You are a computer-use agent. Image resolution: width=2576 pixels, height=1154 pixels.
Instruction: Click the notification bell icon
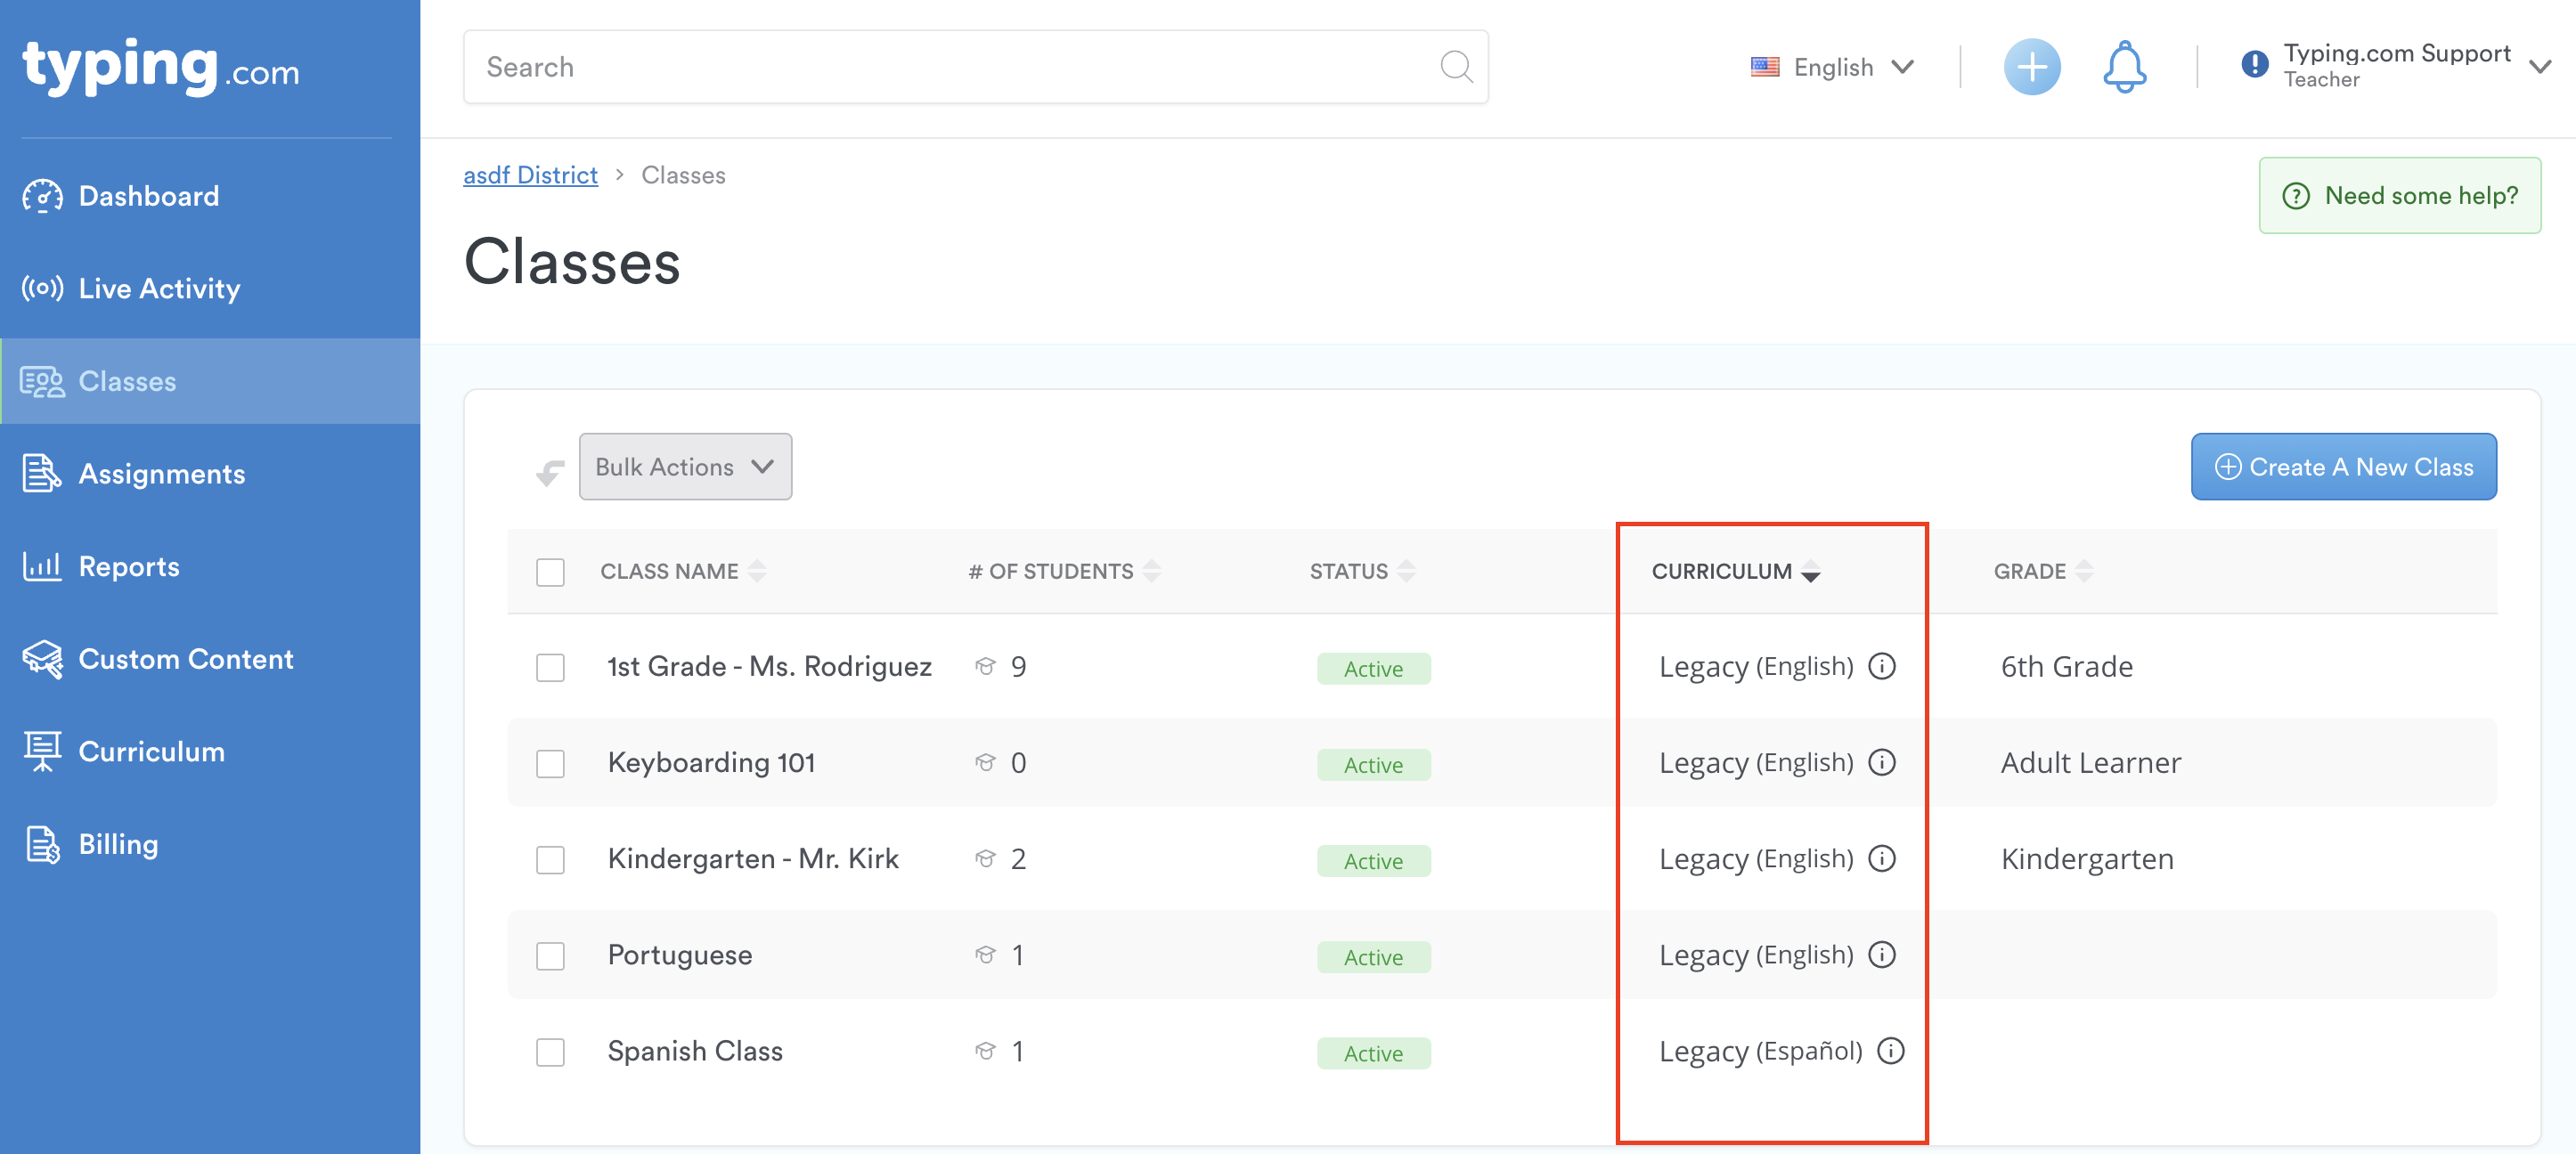coord(2124,67)
